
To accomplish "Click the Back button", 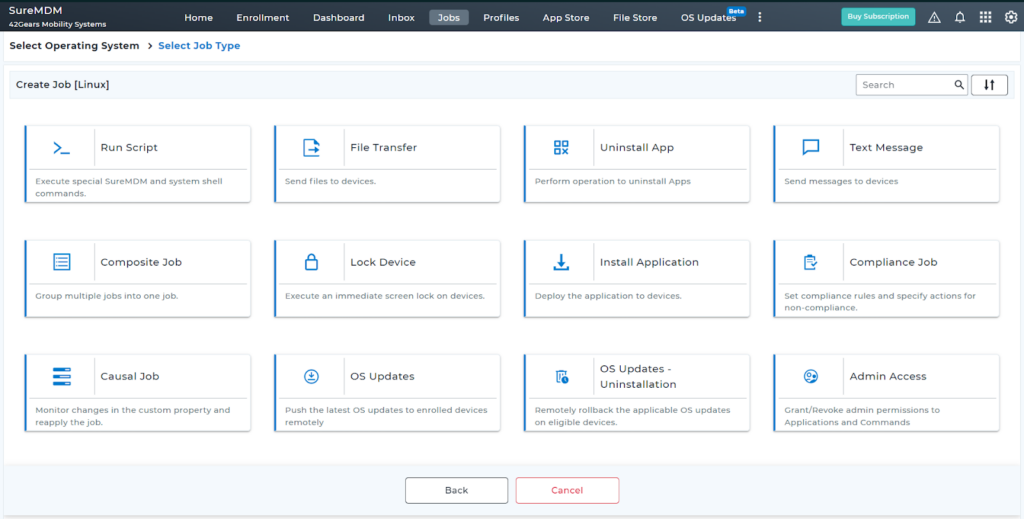I will pos(456,490).
